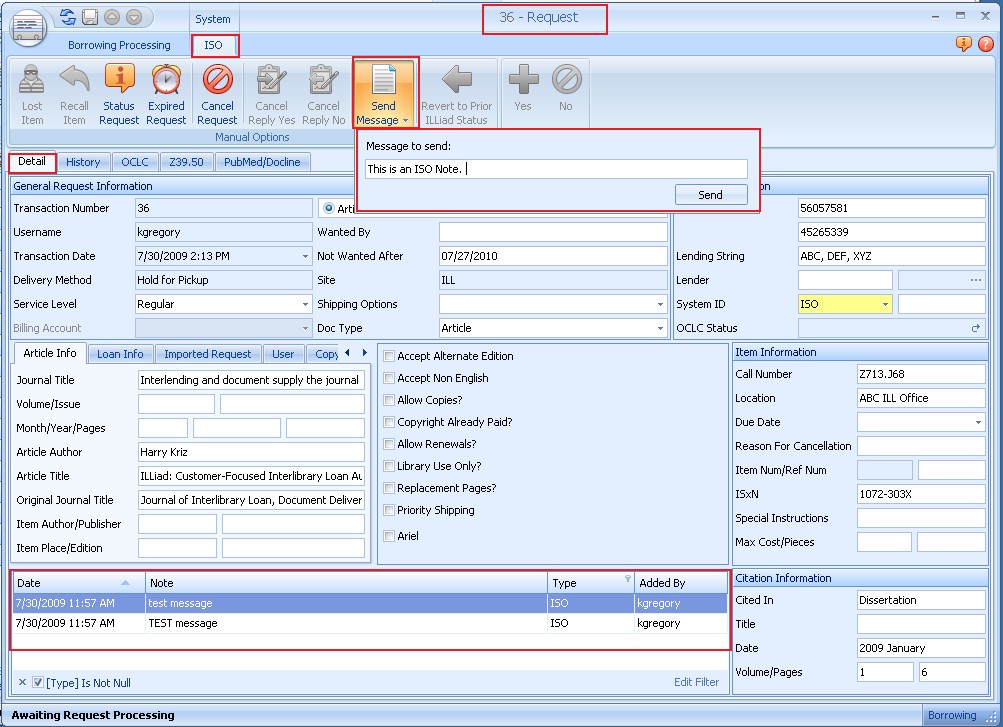Click the Edit Filter link
Image resolution: width=1003 pixels, height=727 pixels.
[x=696, y=682]
